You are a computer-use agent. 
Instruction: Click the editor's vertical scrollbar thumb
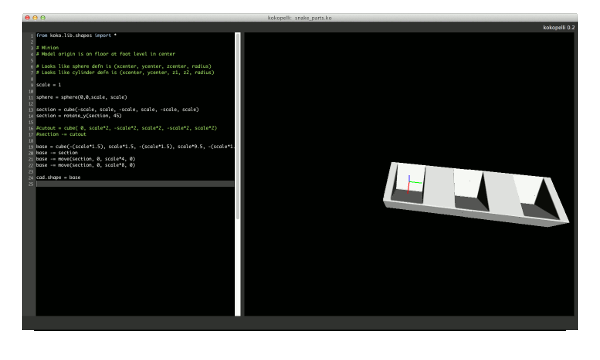click(238, 126)
